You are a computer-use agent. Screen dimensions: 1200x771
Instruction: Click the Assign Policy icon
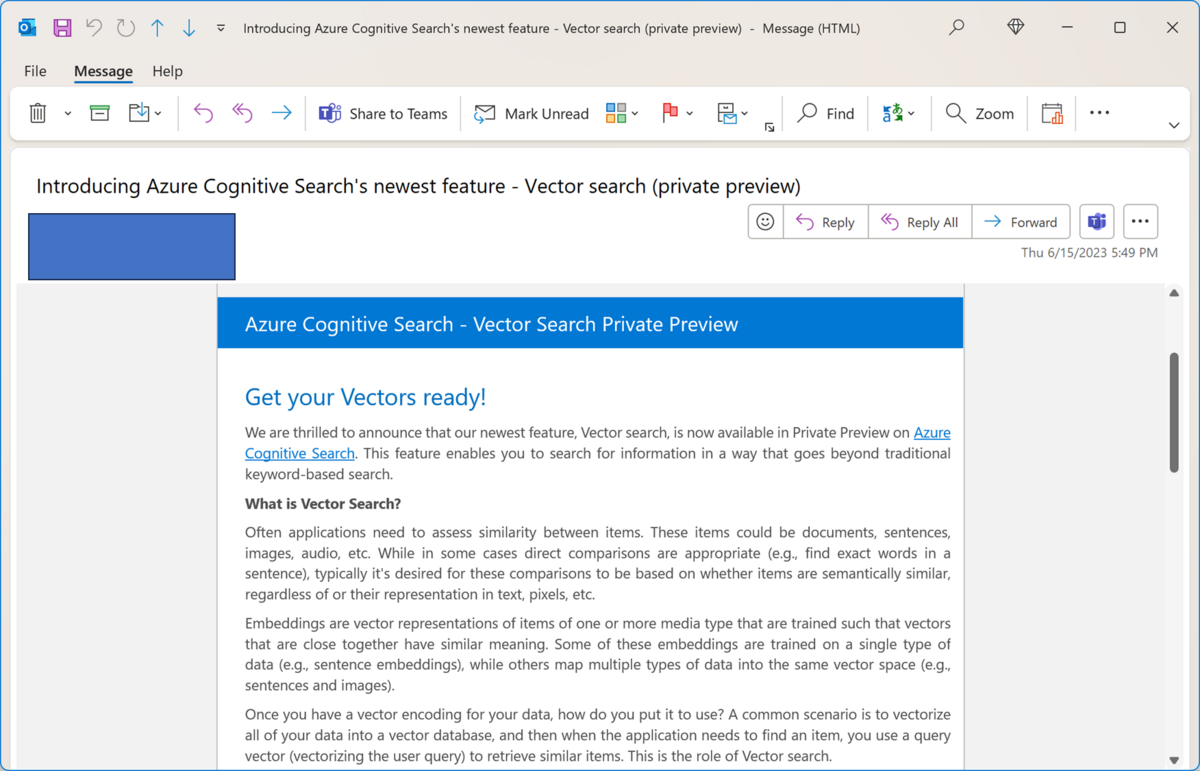click(727, 113)
